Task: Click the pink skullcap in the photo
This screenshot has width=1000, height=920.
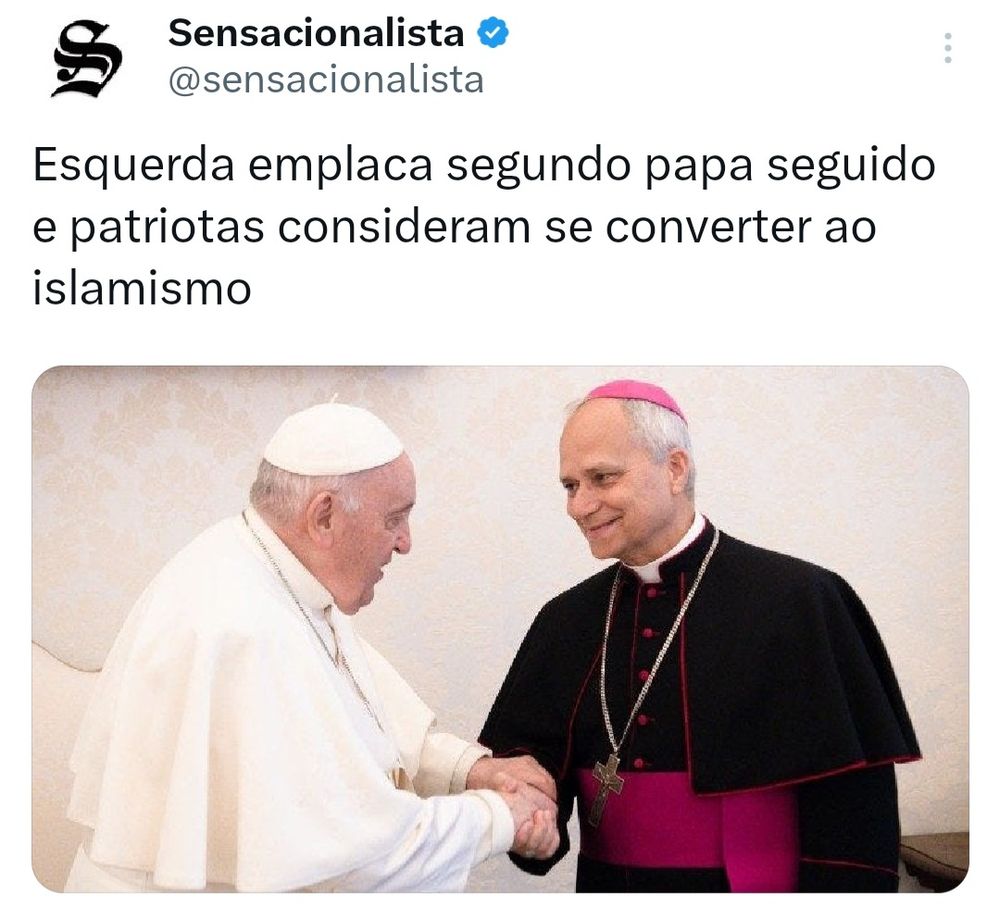Action: pyautogui.click(x=635, y=397)
